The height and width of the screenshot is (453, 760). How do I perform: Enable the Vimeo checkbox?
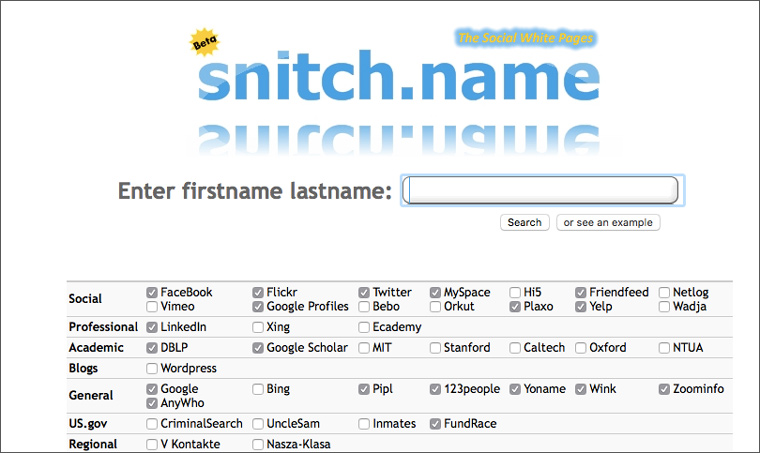(152, 307)
